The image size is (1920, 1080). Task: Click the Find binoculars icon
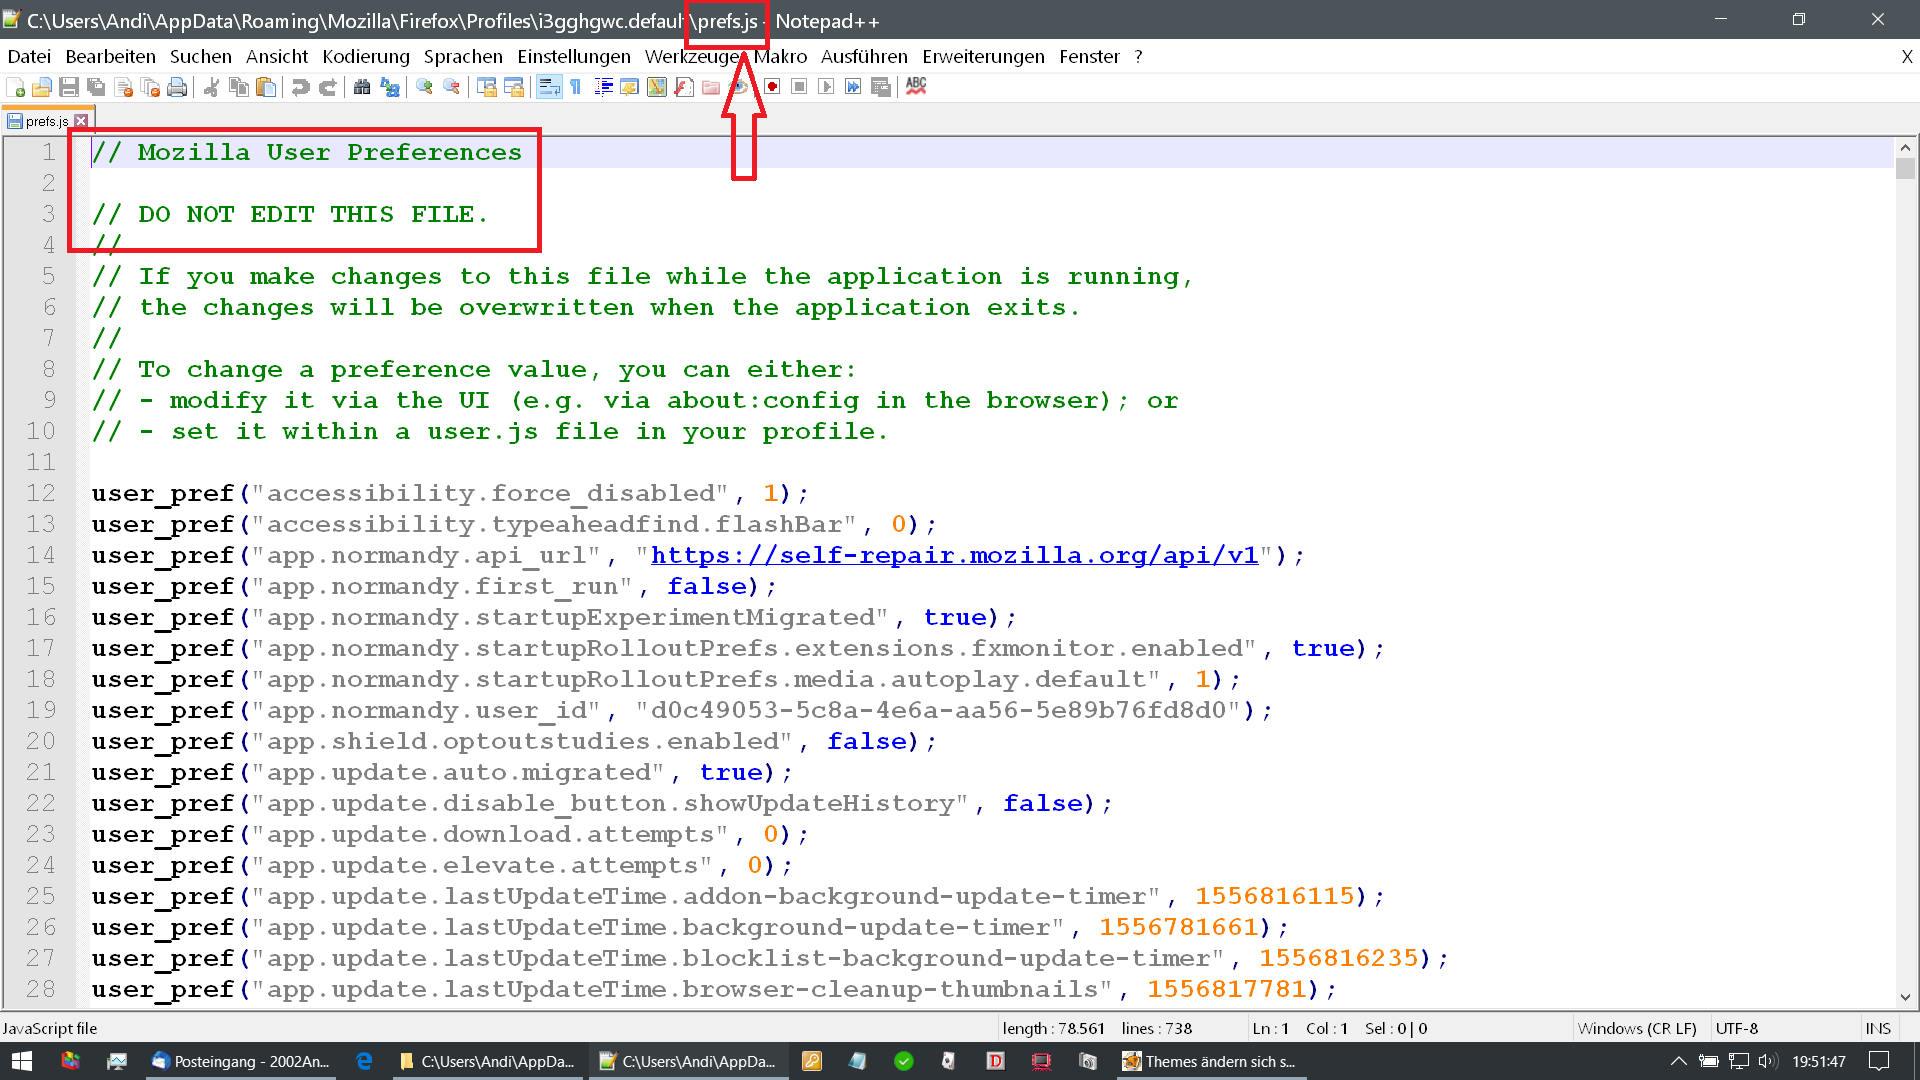point(362,88)
